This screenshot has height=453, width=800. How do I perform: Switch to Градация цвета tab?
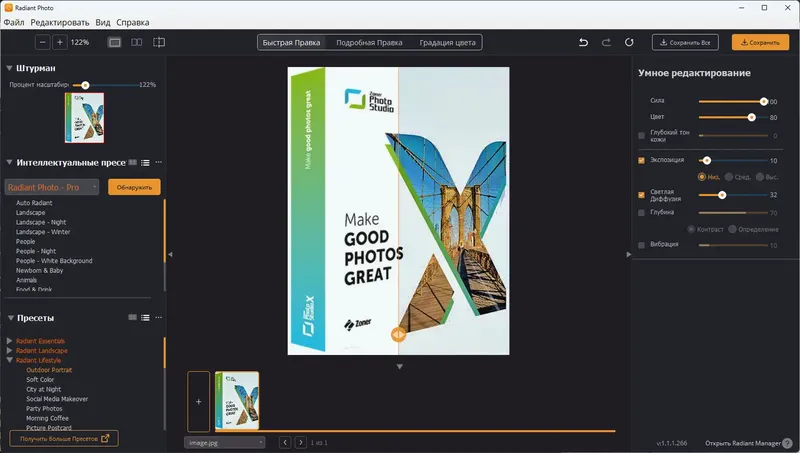447,42
